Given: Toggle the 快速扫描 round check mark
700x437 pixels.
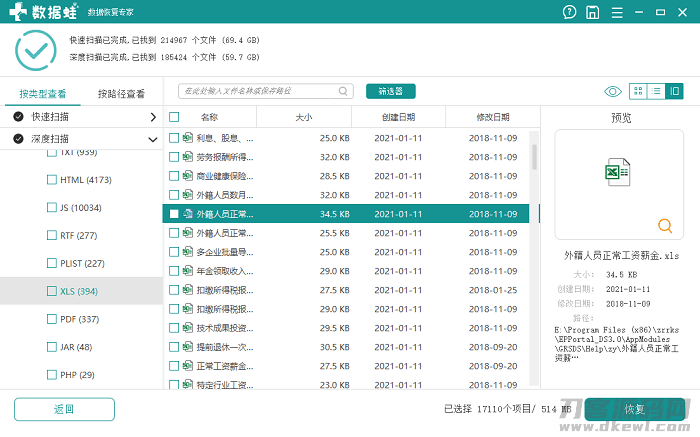Looking at the screenshot, I should click(18, 117).
